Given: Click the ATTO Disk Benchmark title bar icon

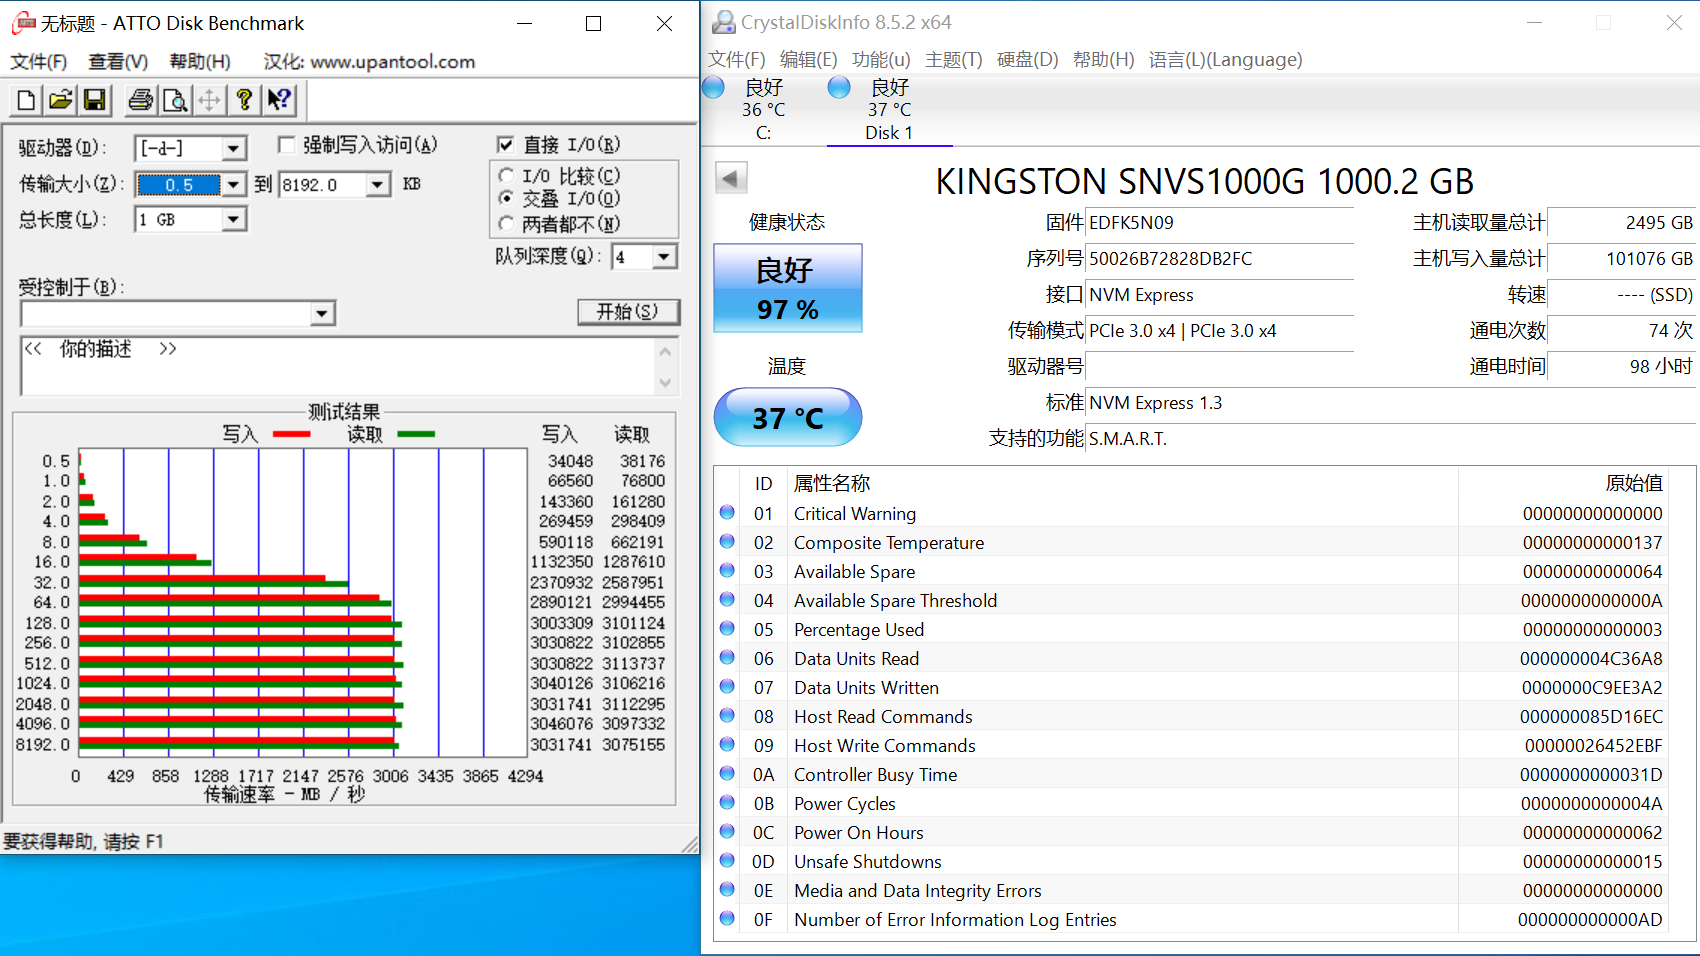Looking at the screenshot, I should [22, 22].
